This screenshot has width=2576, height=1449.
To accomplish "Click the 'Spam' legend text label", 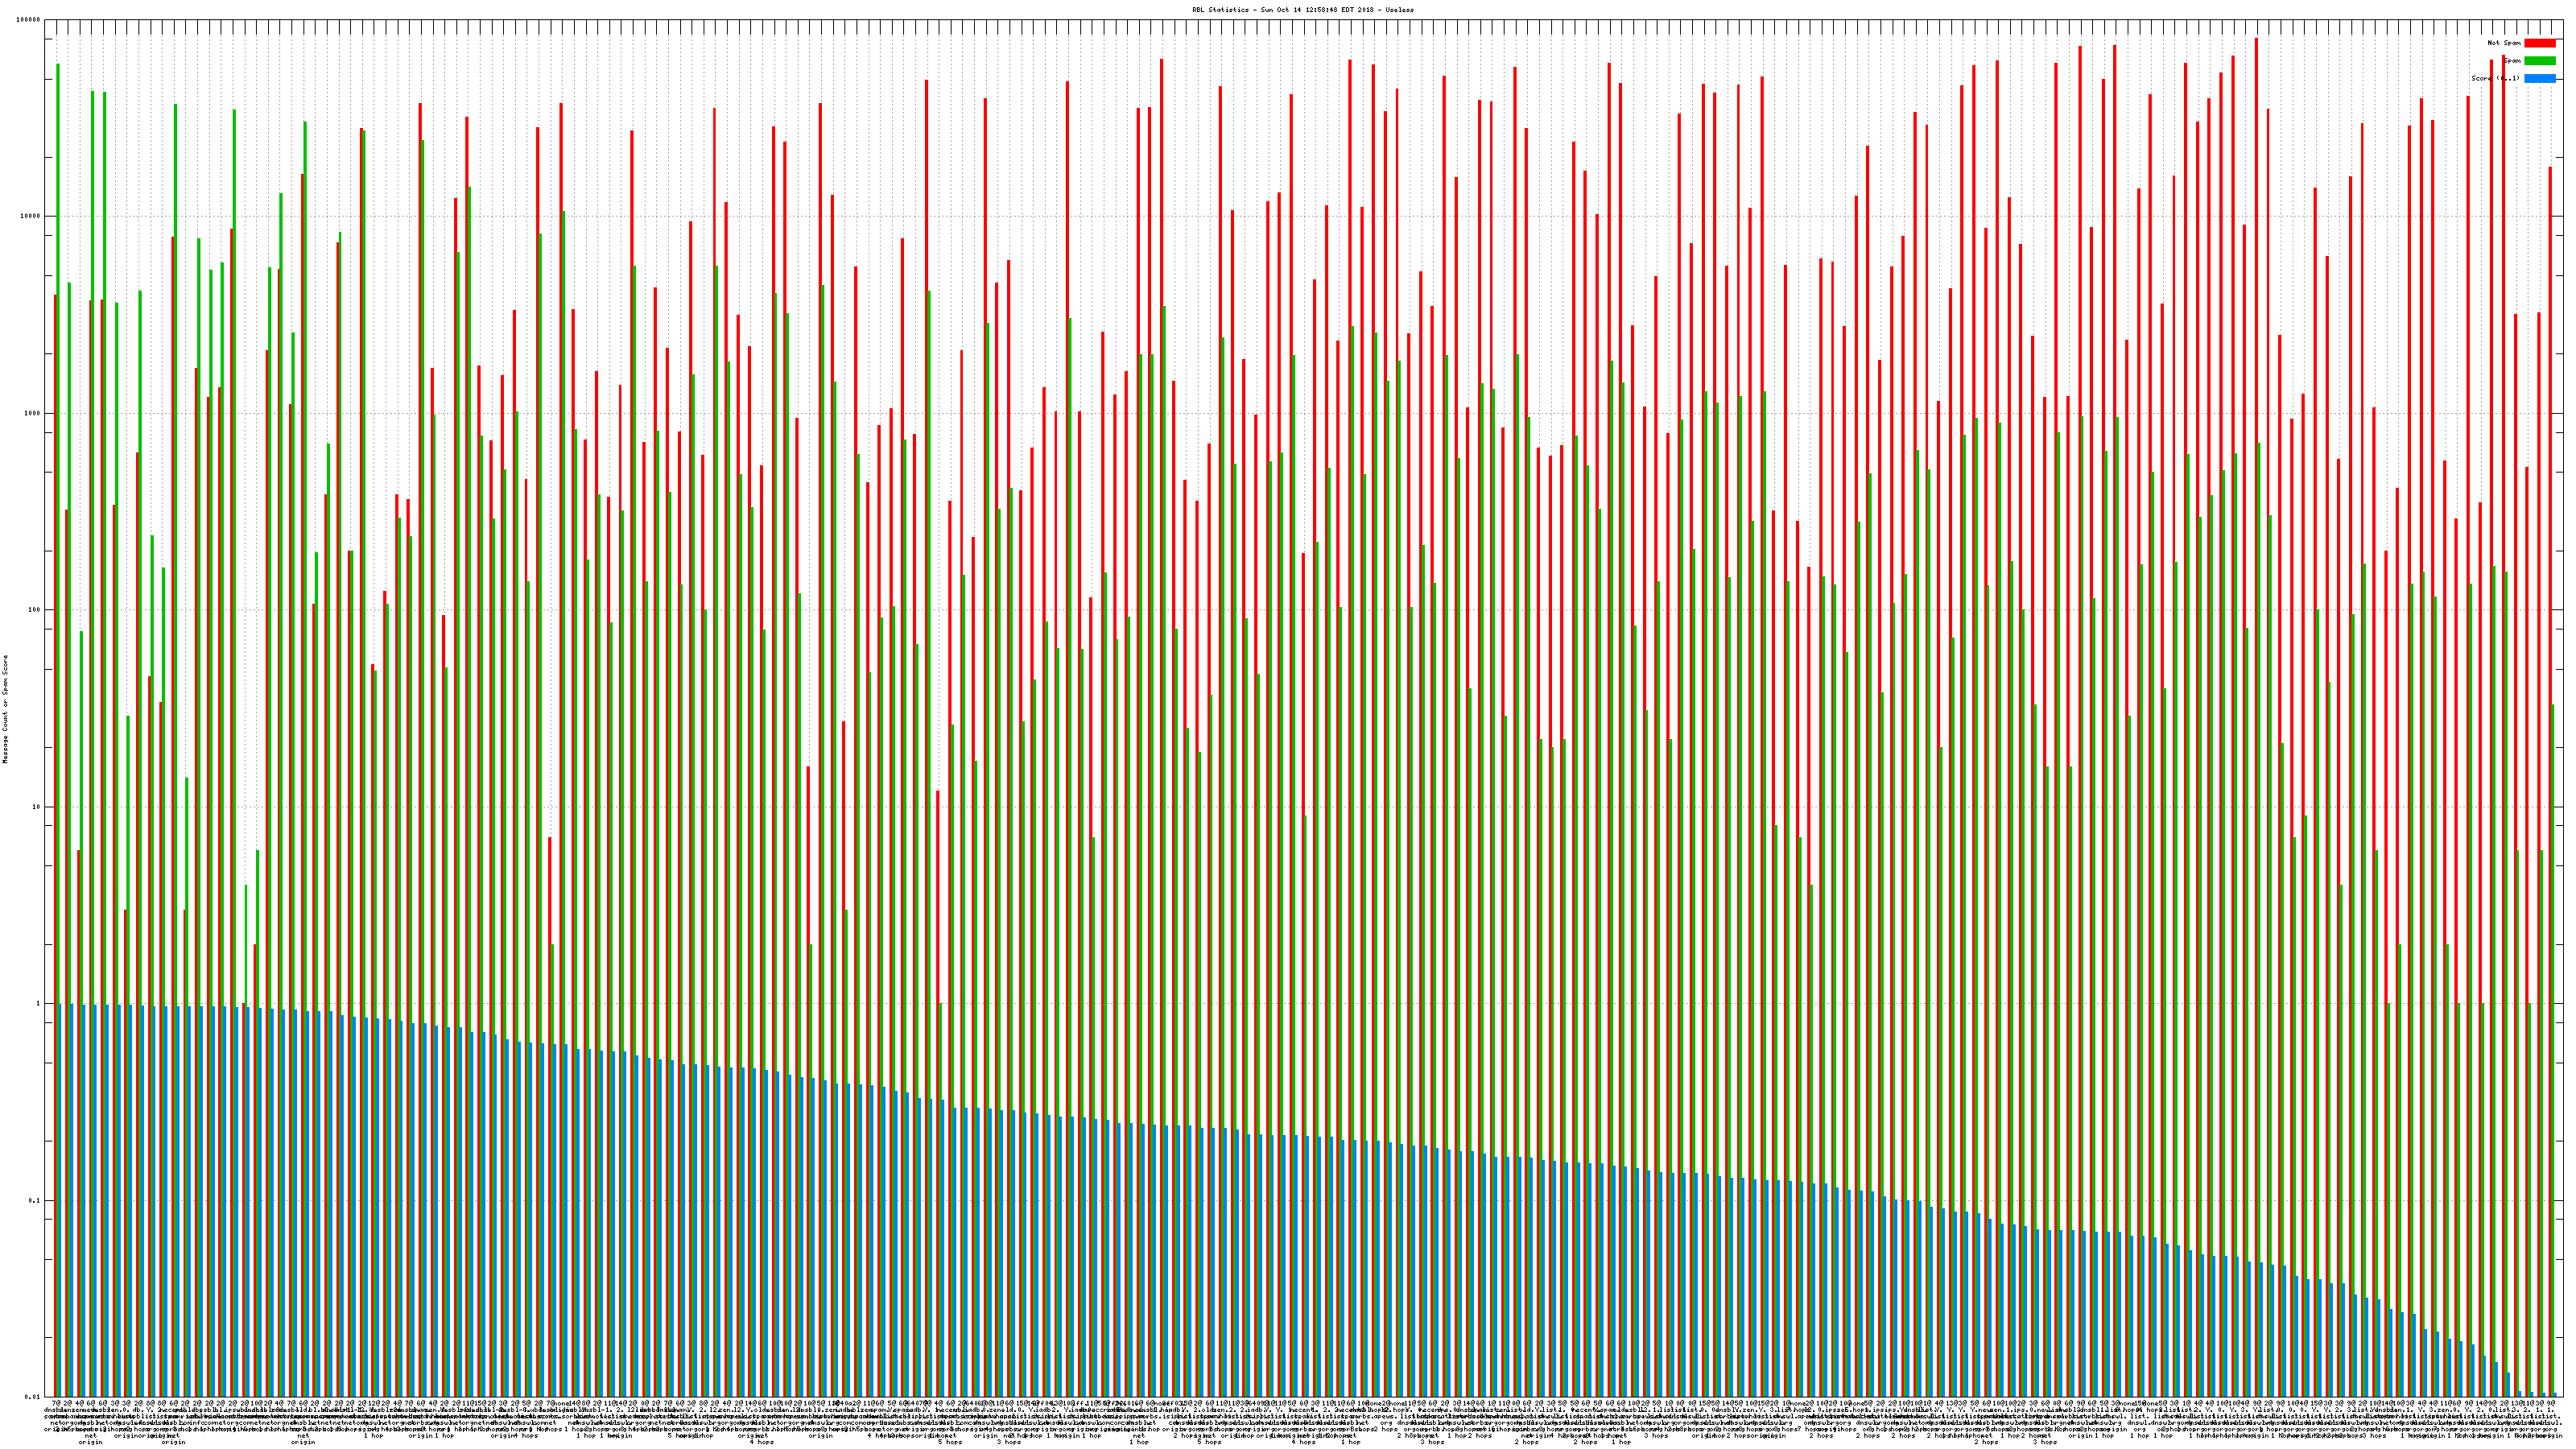I will [x=2512, y=61].
